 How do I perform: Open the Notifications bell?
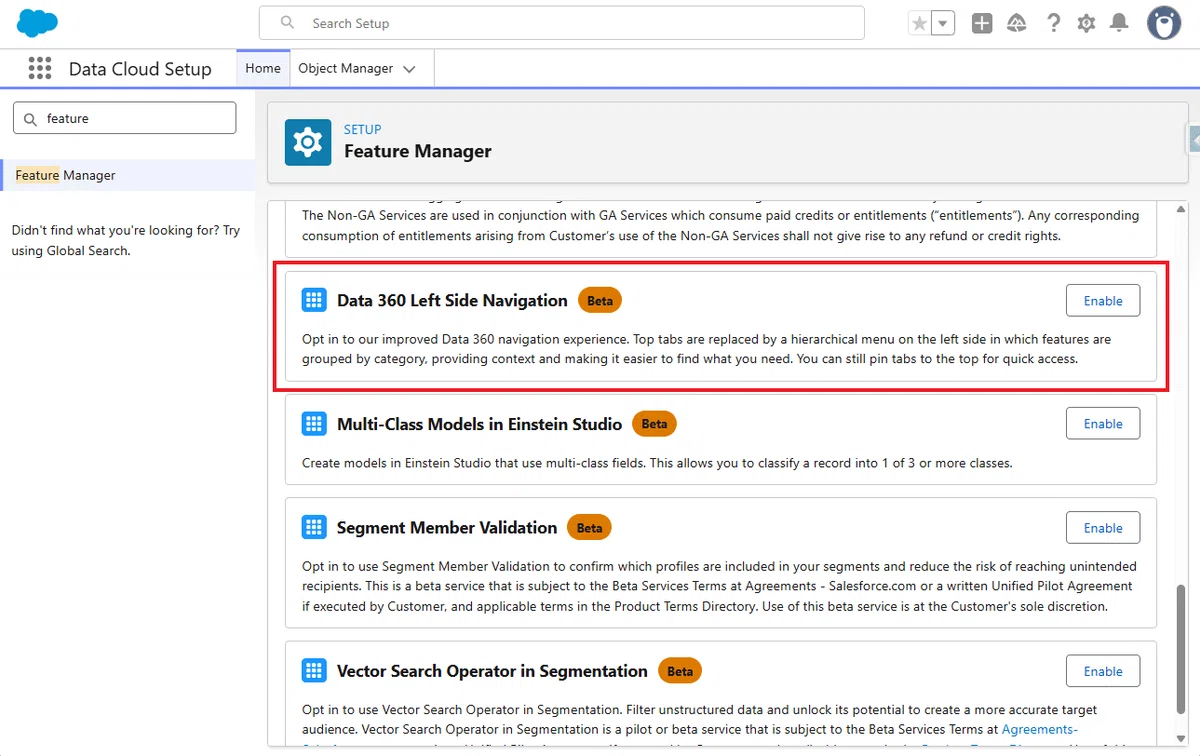(x=1120, y=23)
